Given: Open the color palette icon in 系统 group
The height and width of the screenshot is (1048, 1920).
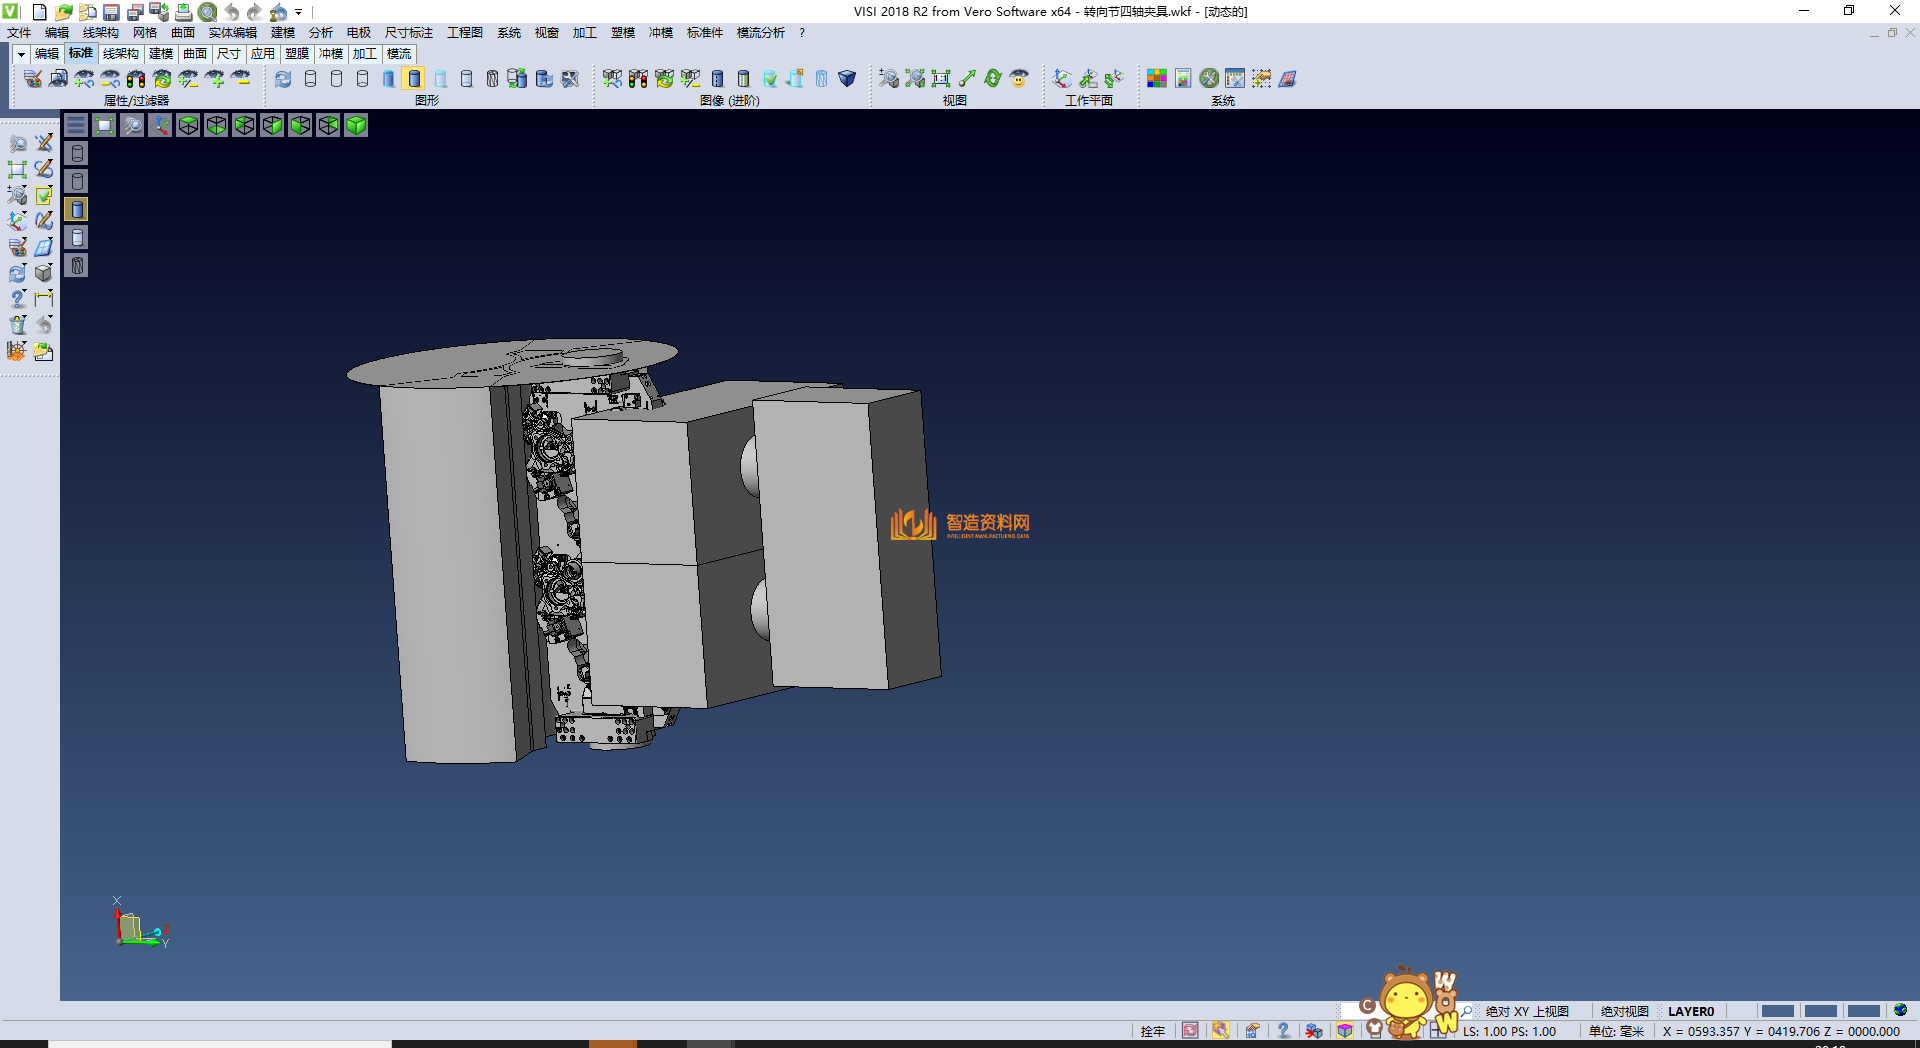Looking at the screenshot, I should point(1157,79).
